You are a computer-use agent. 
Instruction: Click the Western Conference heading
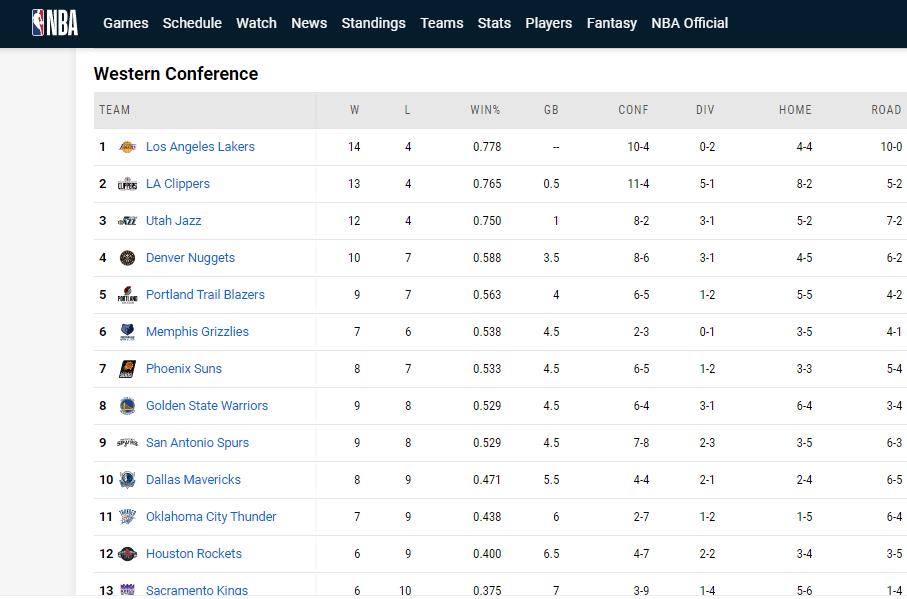click(176, 74)
